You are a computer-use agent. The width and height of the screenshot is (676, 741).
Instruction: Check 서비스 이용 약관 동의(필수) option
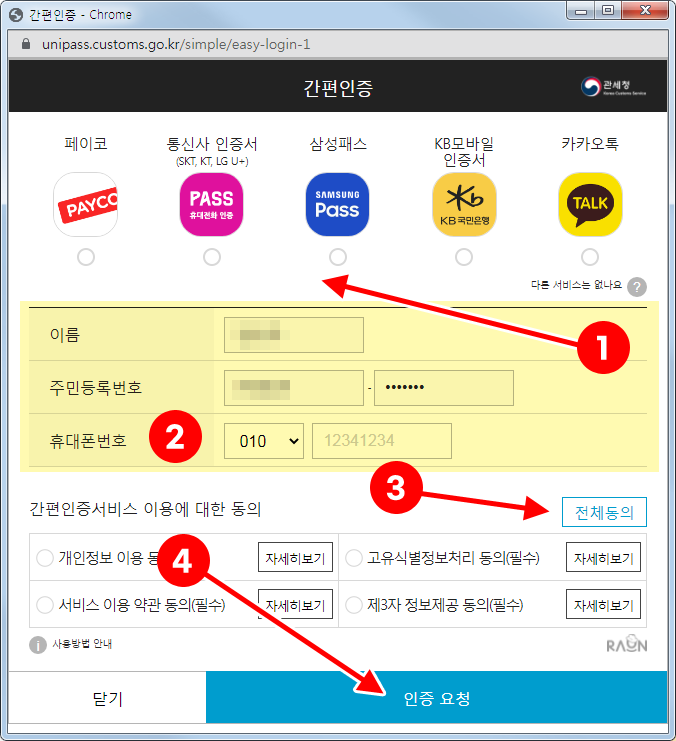click(45, 605)
